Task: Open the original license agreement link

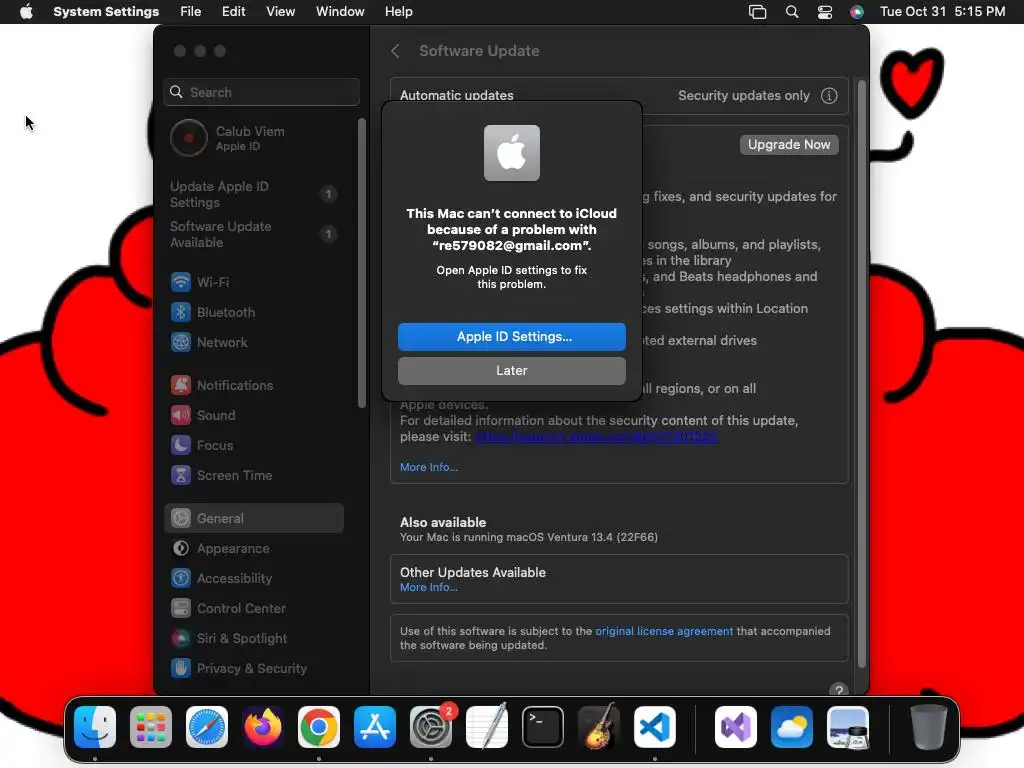Action: click(x=664, y=632)
